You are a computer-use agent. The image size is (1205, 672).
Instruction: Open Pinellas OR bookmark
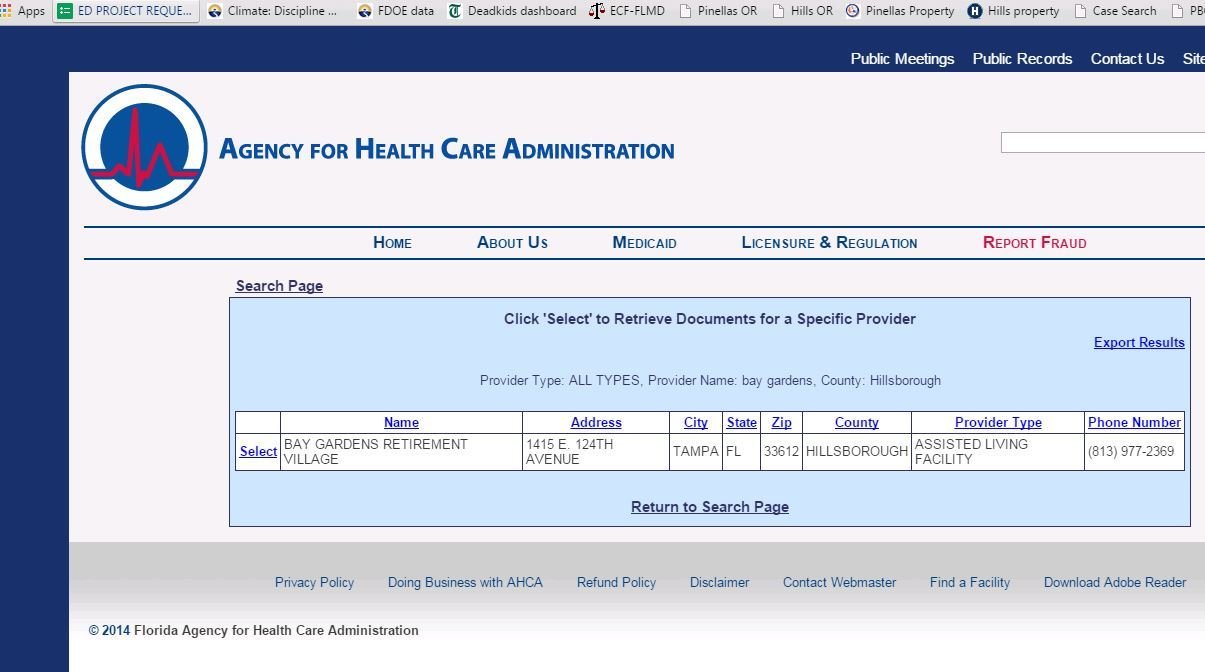coord(717,11)
